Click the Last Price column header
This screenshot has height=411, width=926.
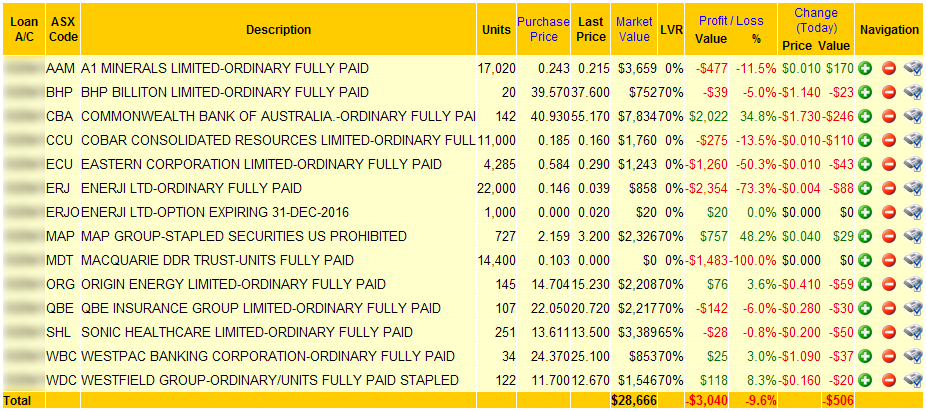[x=592, y=29]
